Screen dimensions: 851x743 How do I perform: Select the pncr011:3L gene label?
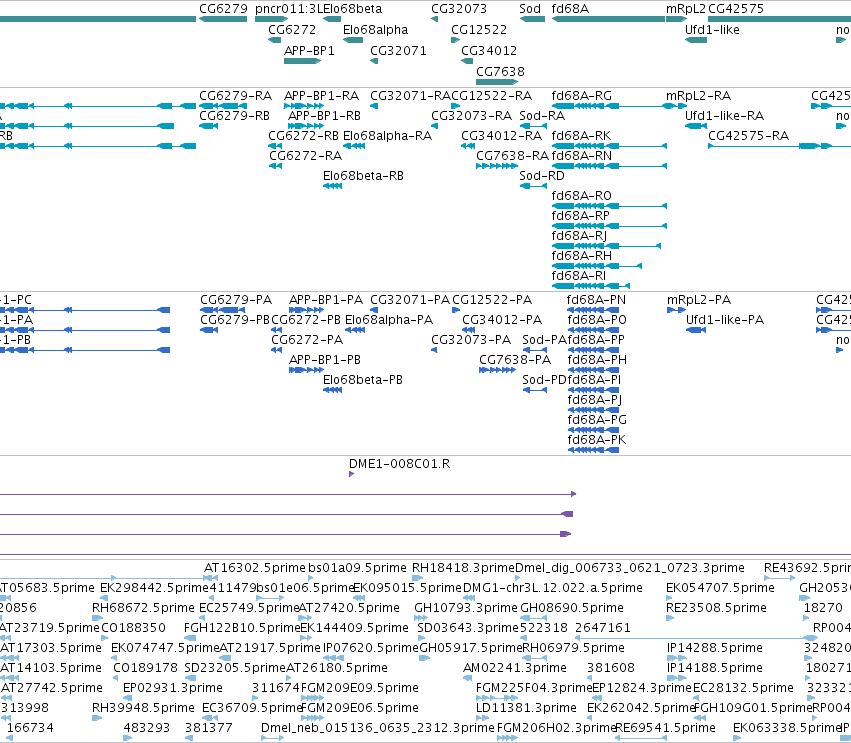[x=289, y=9]
